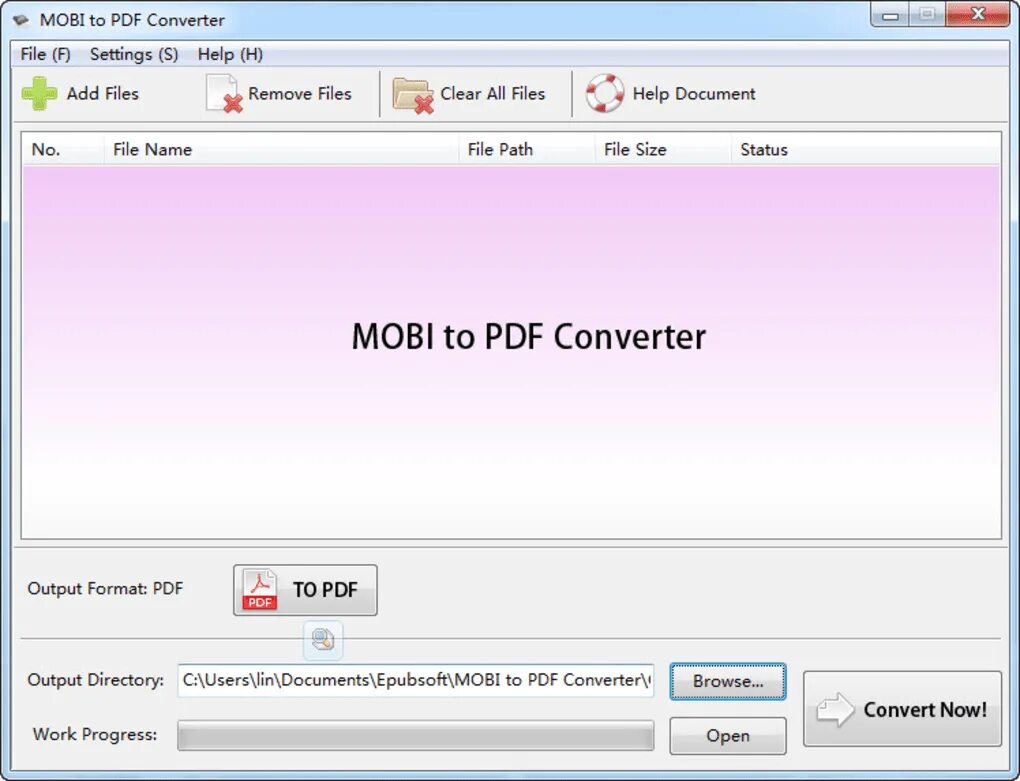
Task: Click the small magnifier icon below TO PDF
Action: pyautogui.click(x=323, y=640)
